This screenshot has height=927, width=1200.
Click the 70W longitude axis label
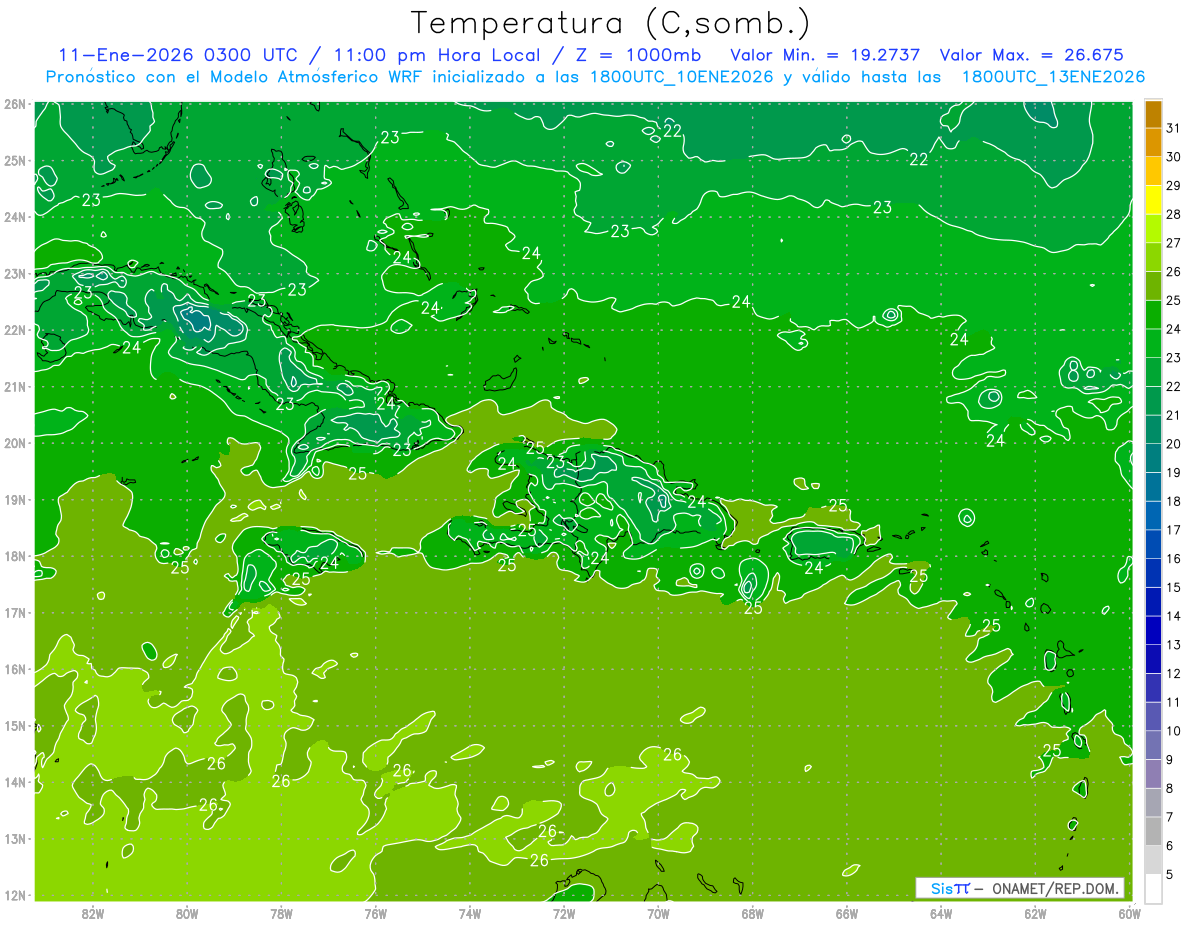click(x=658, y=912)
